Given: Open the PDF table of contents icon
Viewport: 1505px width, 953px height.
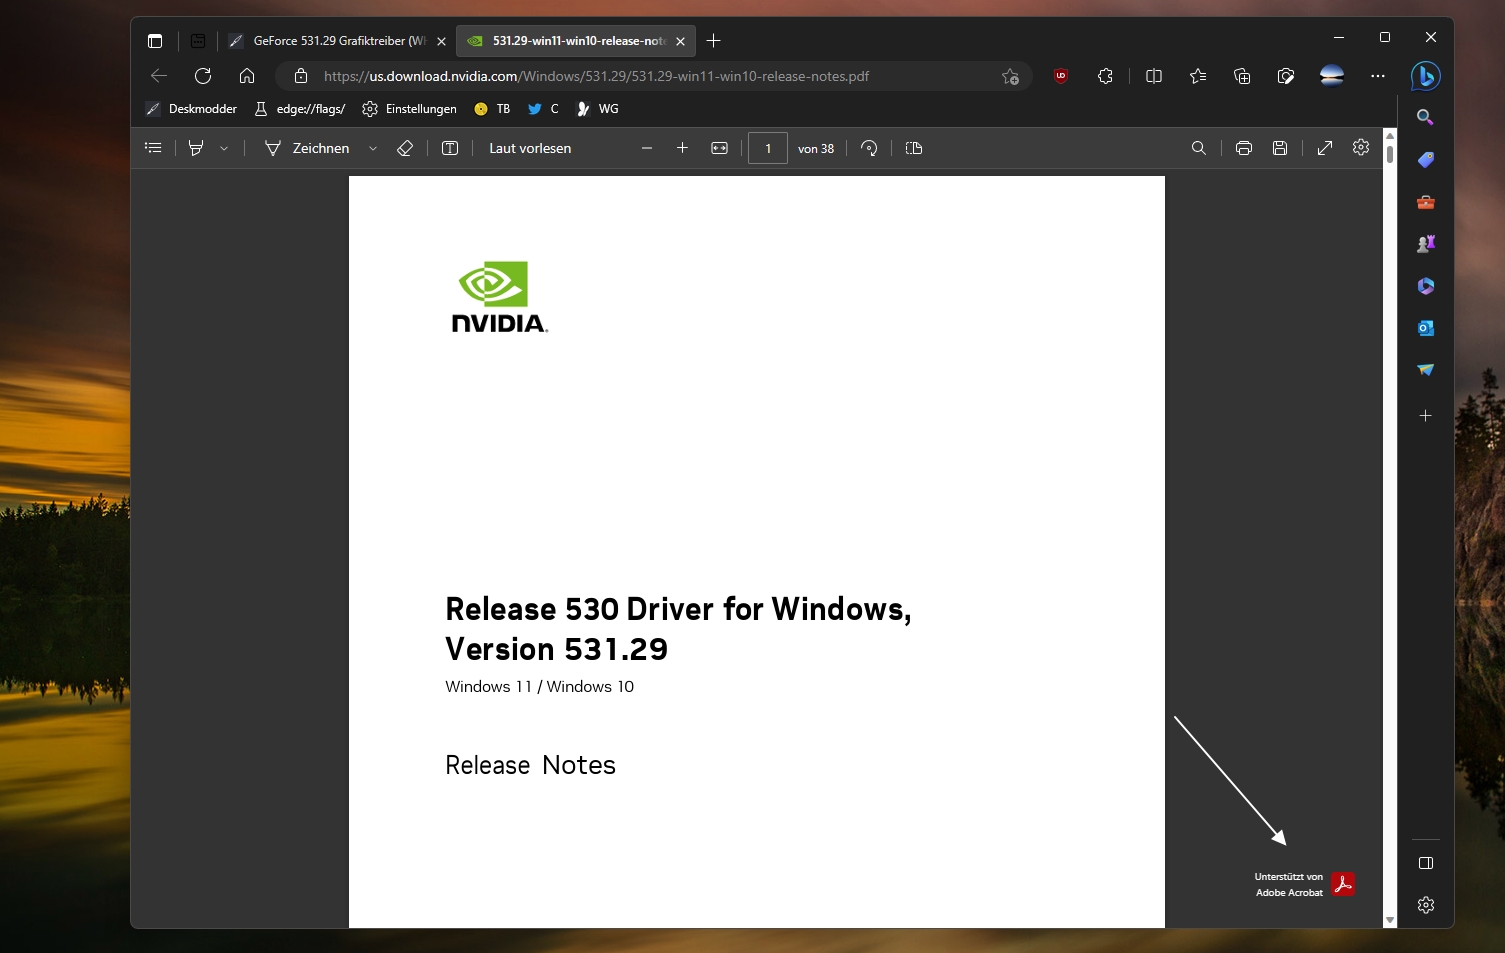Looking at the screenshot, I should [153, 148].
